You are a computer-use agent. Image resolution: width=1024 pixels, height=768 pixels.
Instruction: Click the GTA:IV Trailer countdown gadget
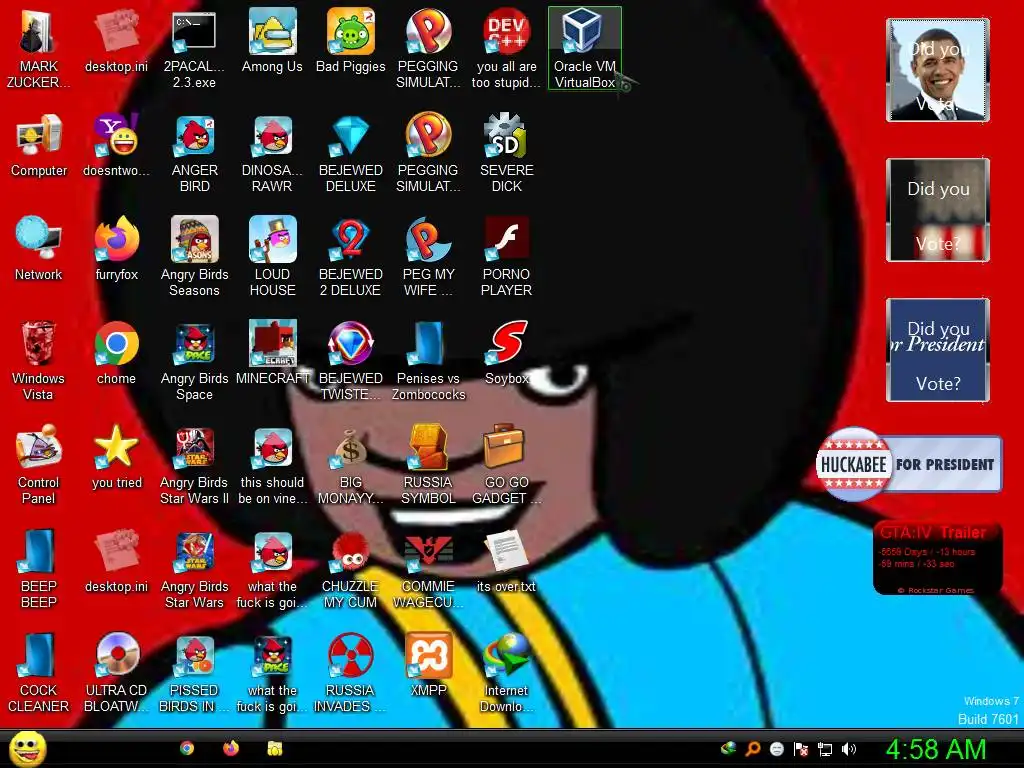(938, 558)
